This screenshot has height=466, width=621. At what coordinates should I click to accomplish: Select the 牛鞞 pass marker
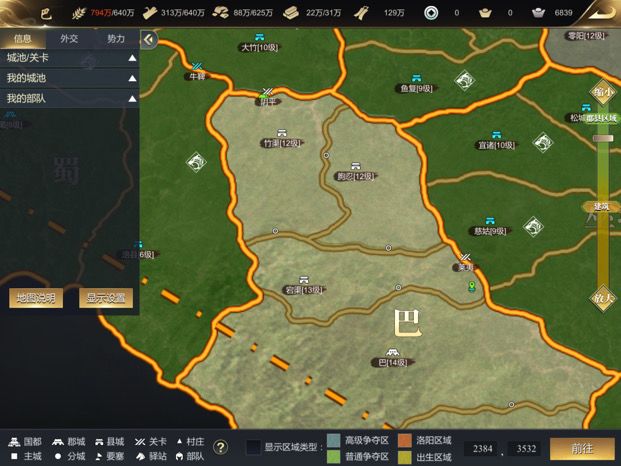(197, 66)
